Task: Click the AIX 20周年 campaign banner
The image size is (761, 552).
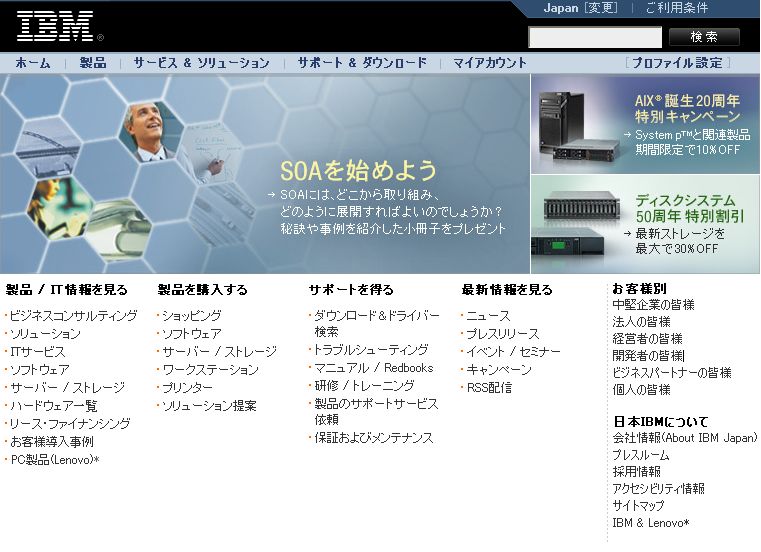Action: 645,124
